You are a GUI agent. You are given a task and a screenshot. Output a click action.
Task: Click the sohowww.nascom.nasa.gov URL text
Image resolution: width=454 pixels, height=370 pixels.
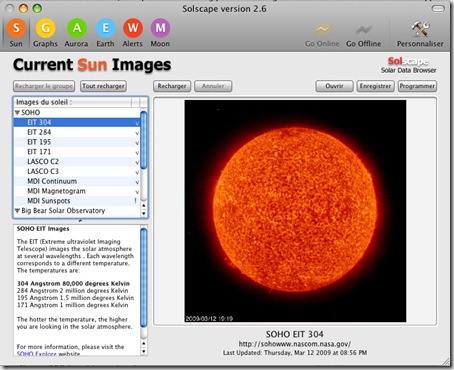point(295,344)
